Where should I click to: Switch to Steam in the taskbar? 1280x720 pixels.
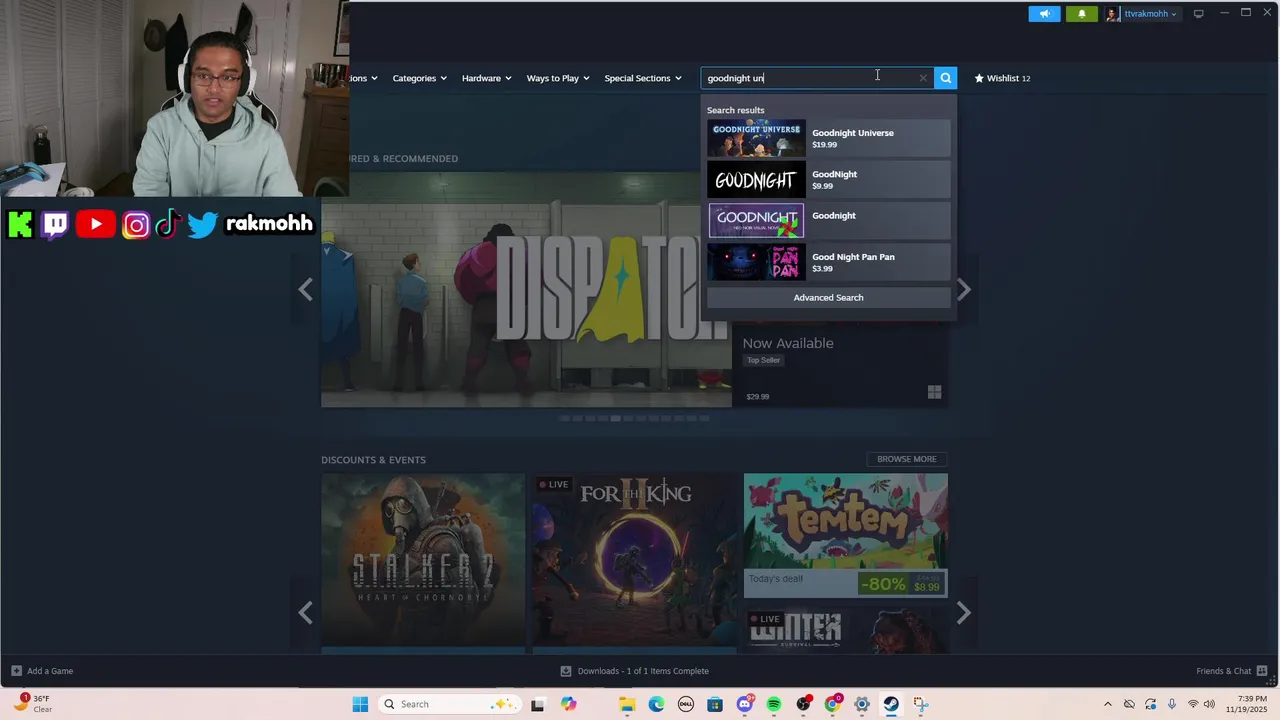891,704
